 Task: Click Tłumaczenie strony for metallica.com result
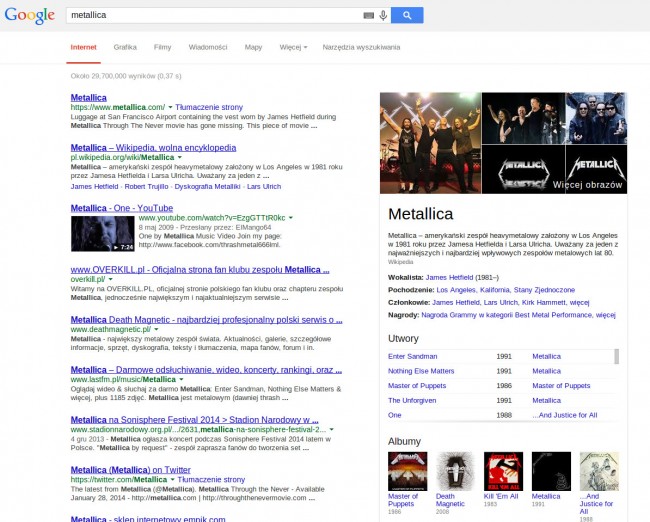coord(209,107)
